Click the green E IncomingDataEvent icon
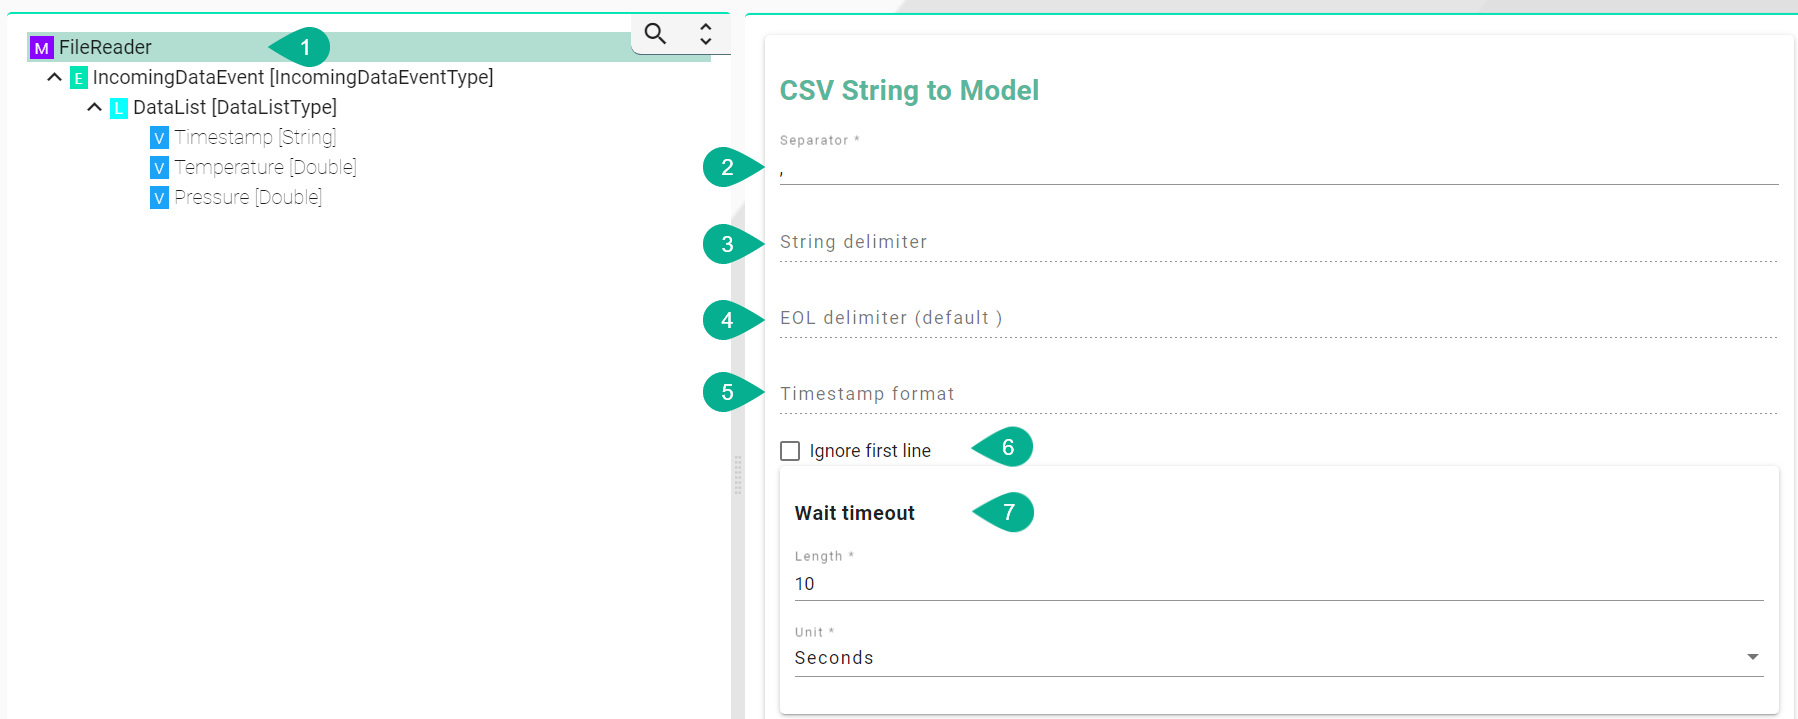This screenshot has width=1798, height=719. [79, 78]
